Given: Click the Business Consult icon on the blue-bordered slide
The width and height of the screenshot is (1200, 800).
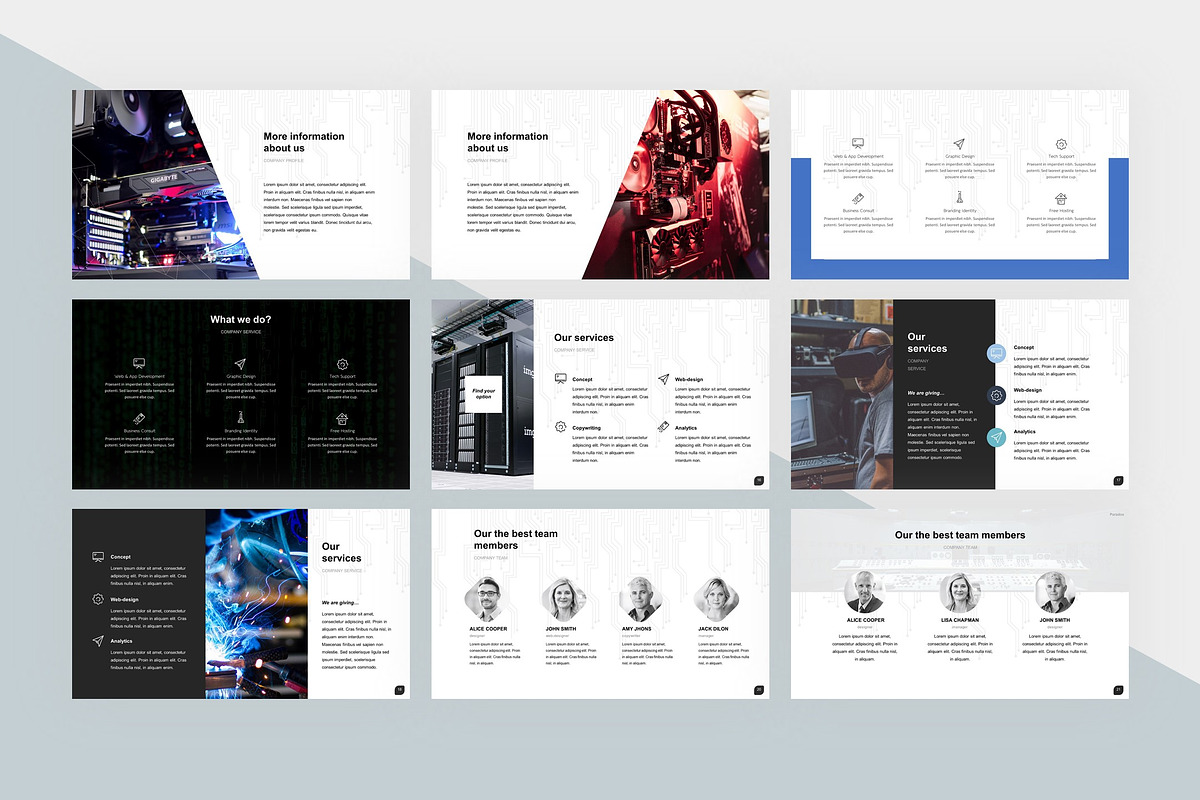Looking at the screenshot, I should coord(858,199).
